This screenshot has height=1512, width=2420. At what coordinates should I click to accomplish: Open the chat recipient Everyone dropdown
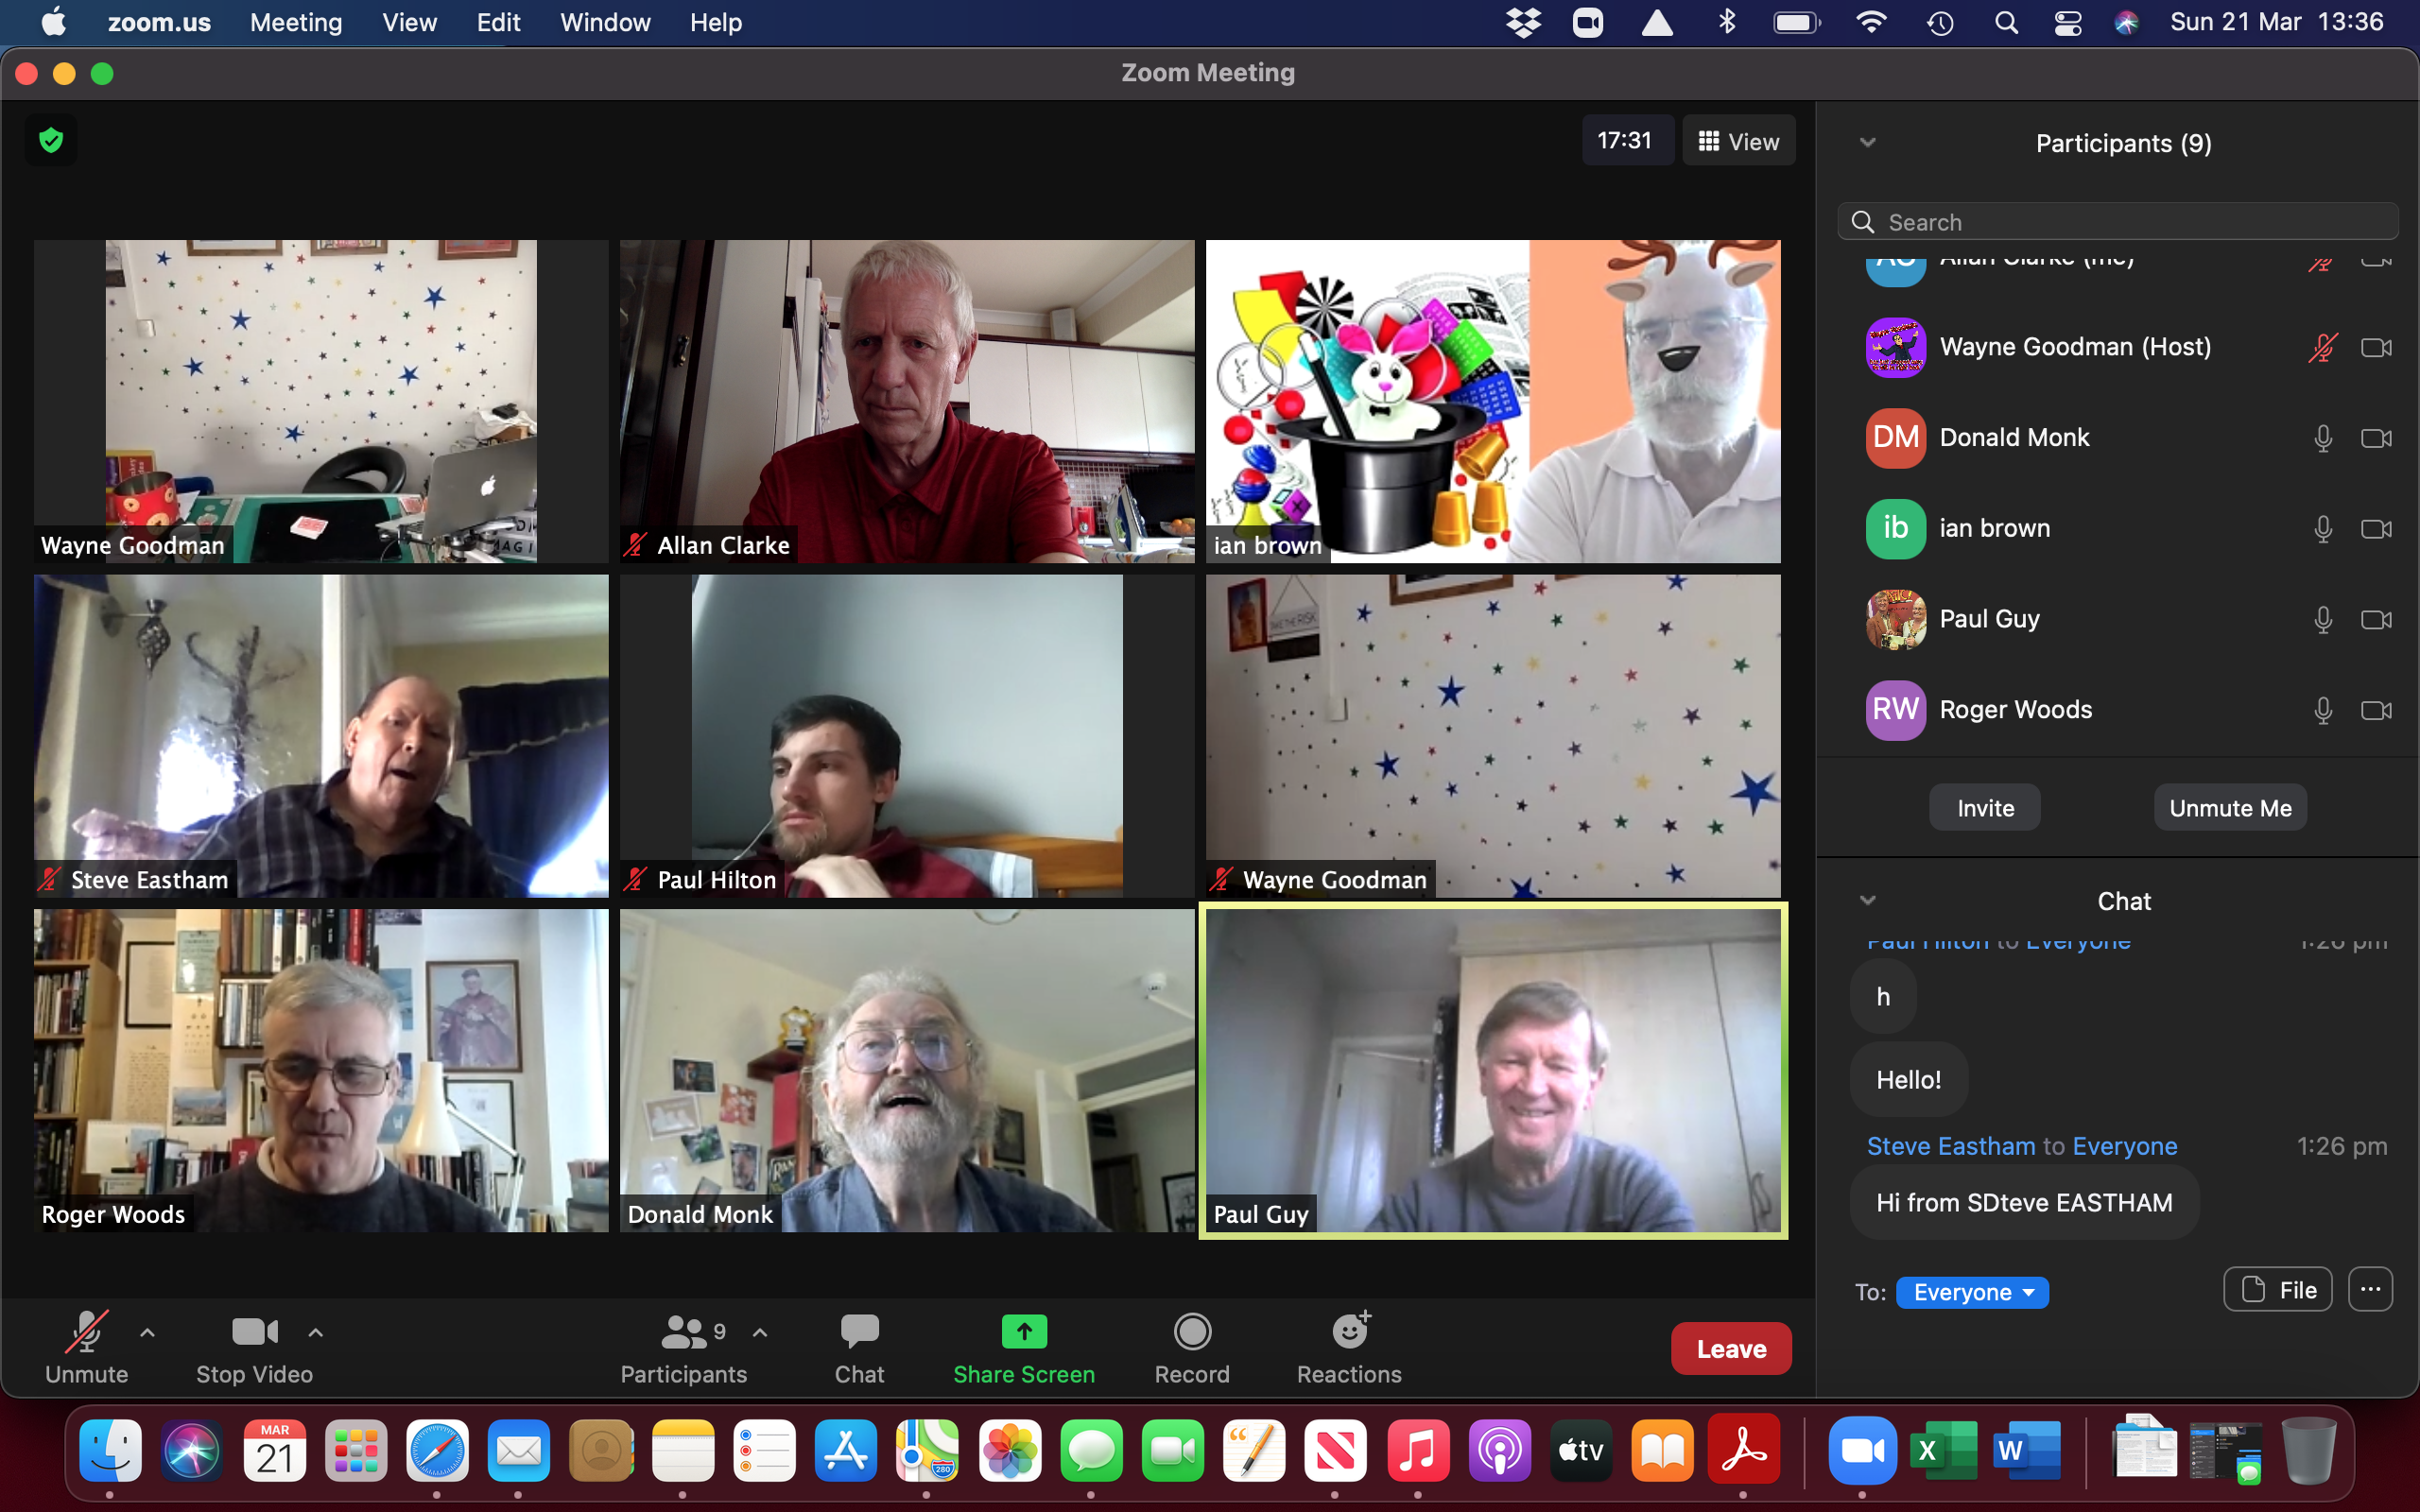pyautogui.click(x=1972, y=1292)
